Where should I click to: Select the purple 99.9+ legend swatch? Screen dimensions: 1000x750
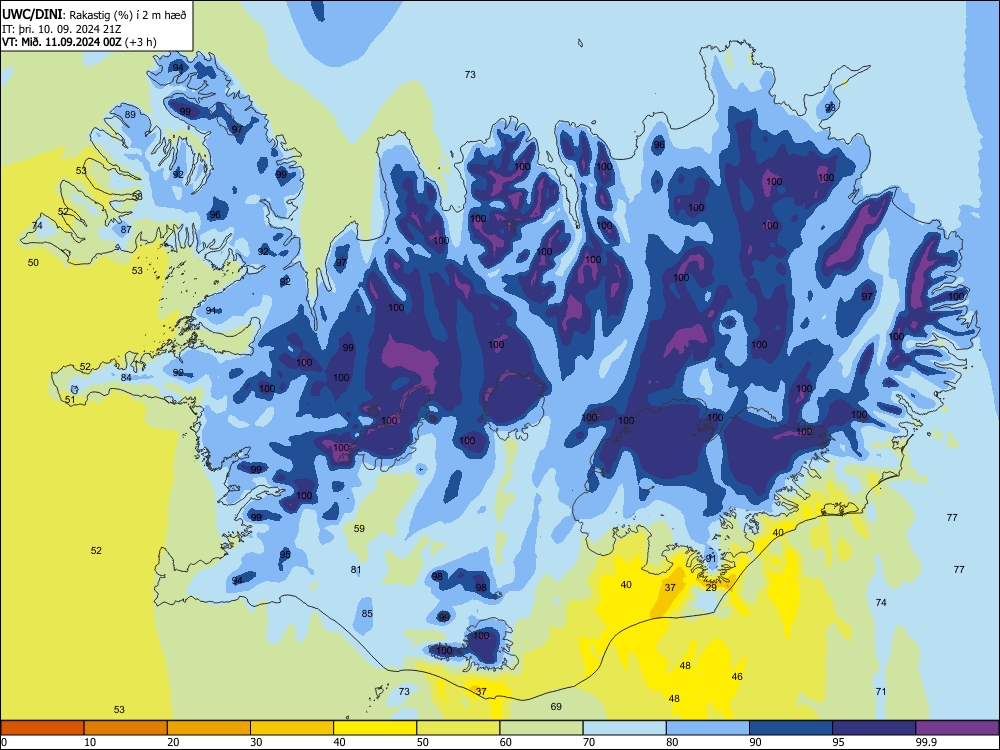(957, 728)
